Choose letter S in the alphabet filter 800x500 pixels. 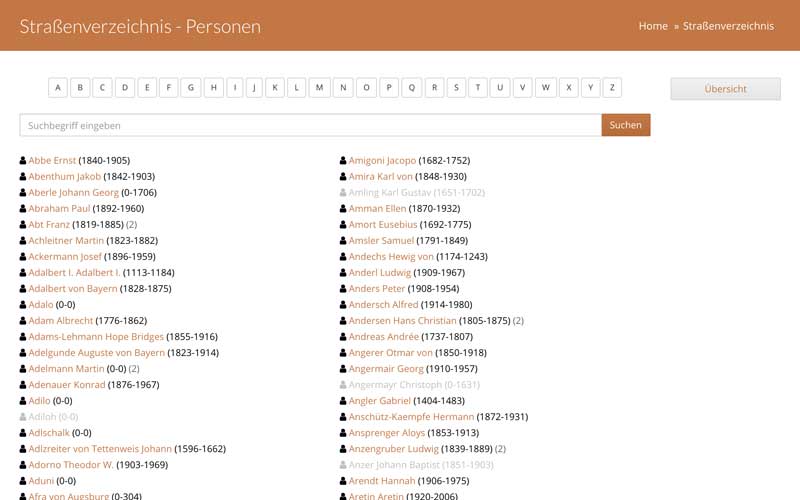[x=456, y=88]
